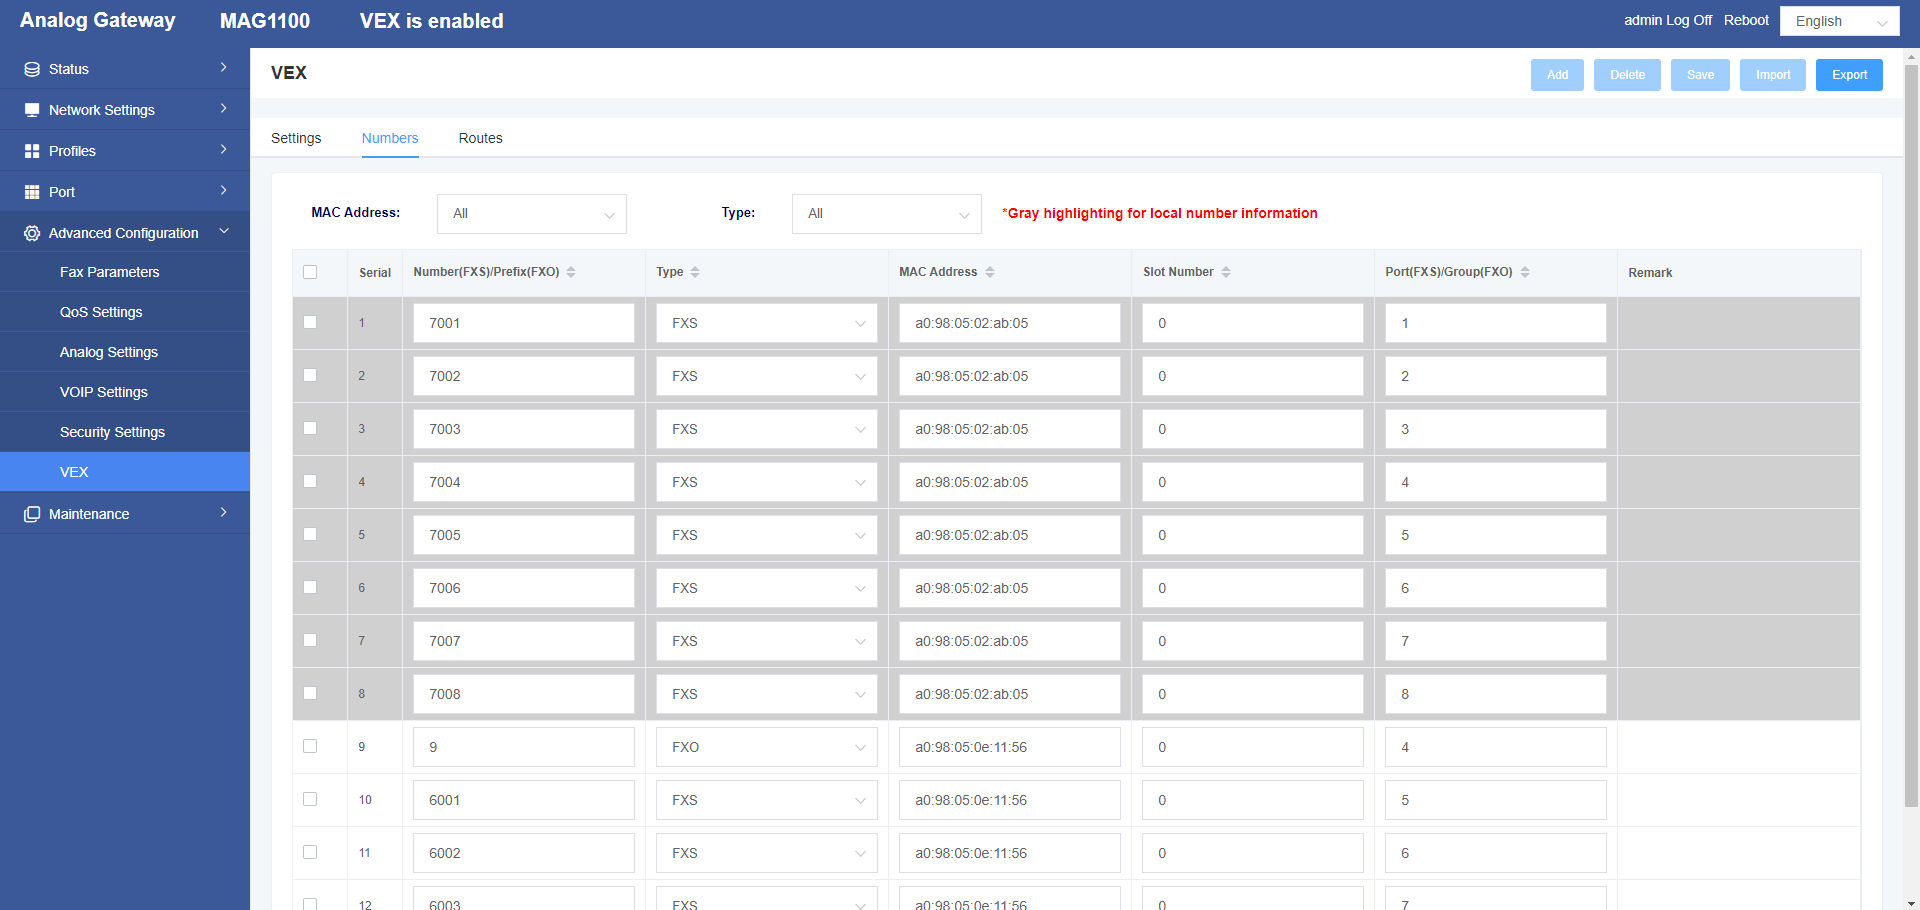This screenshot has height=910, width=1920.
Task: Select the checkbox for FXO row 9
Action: tap(310, 746)
